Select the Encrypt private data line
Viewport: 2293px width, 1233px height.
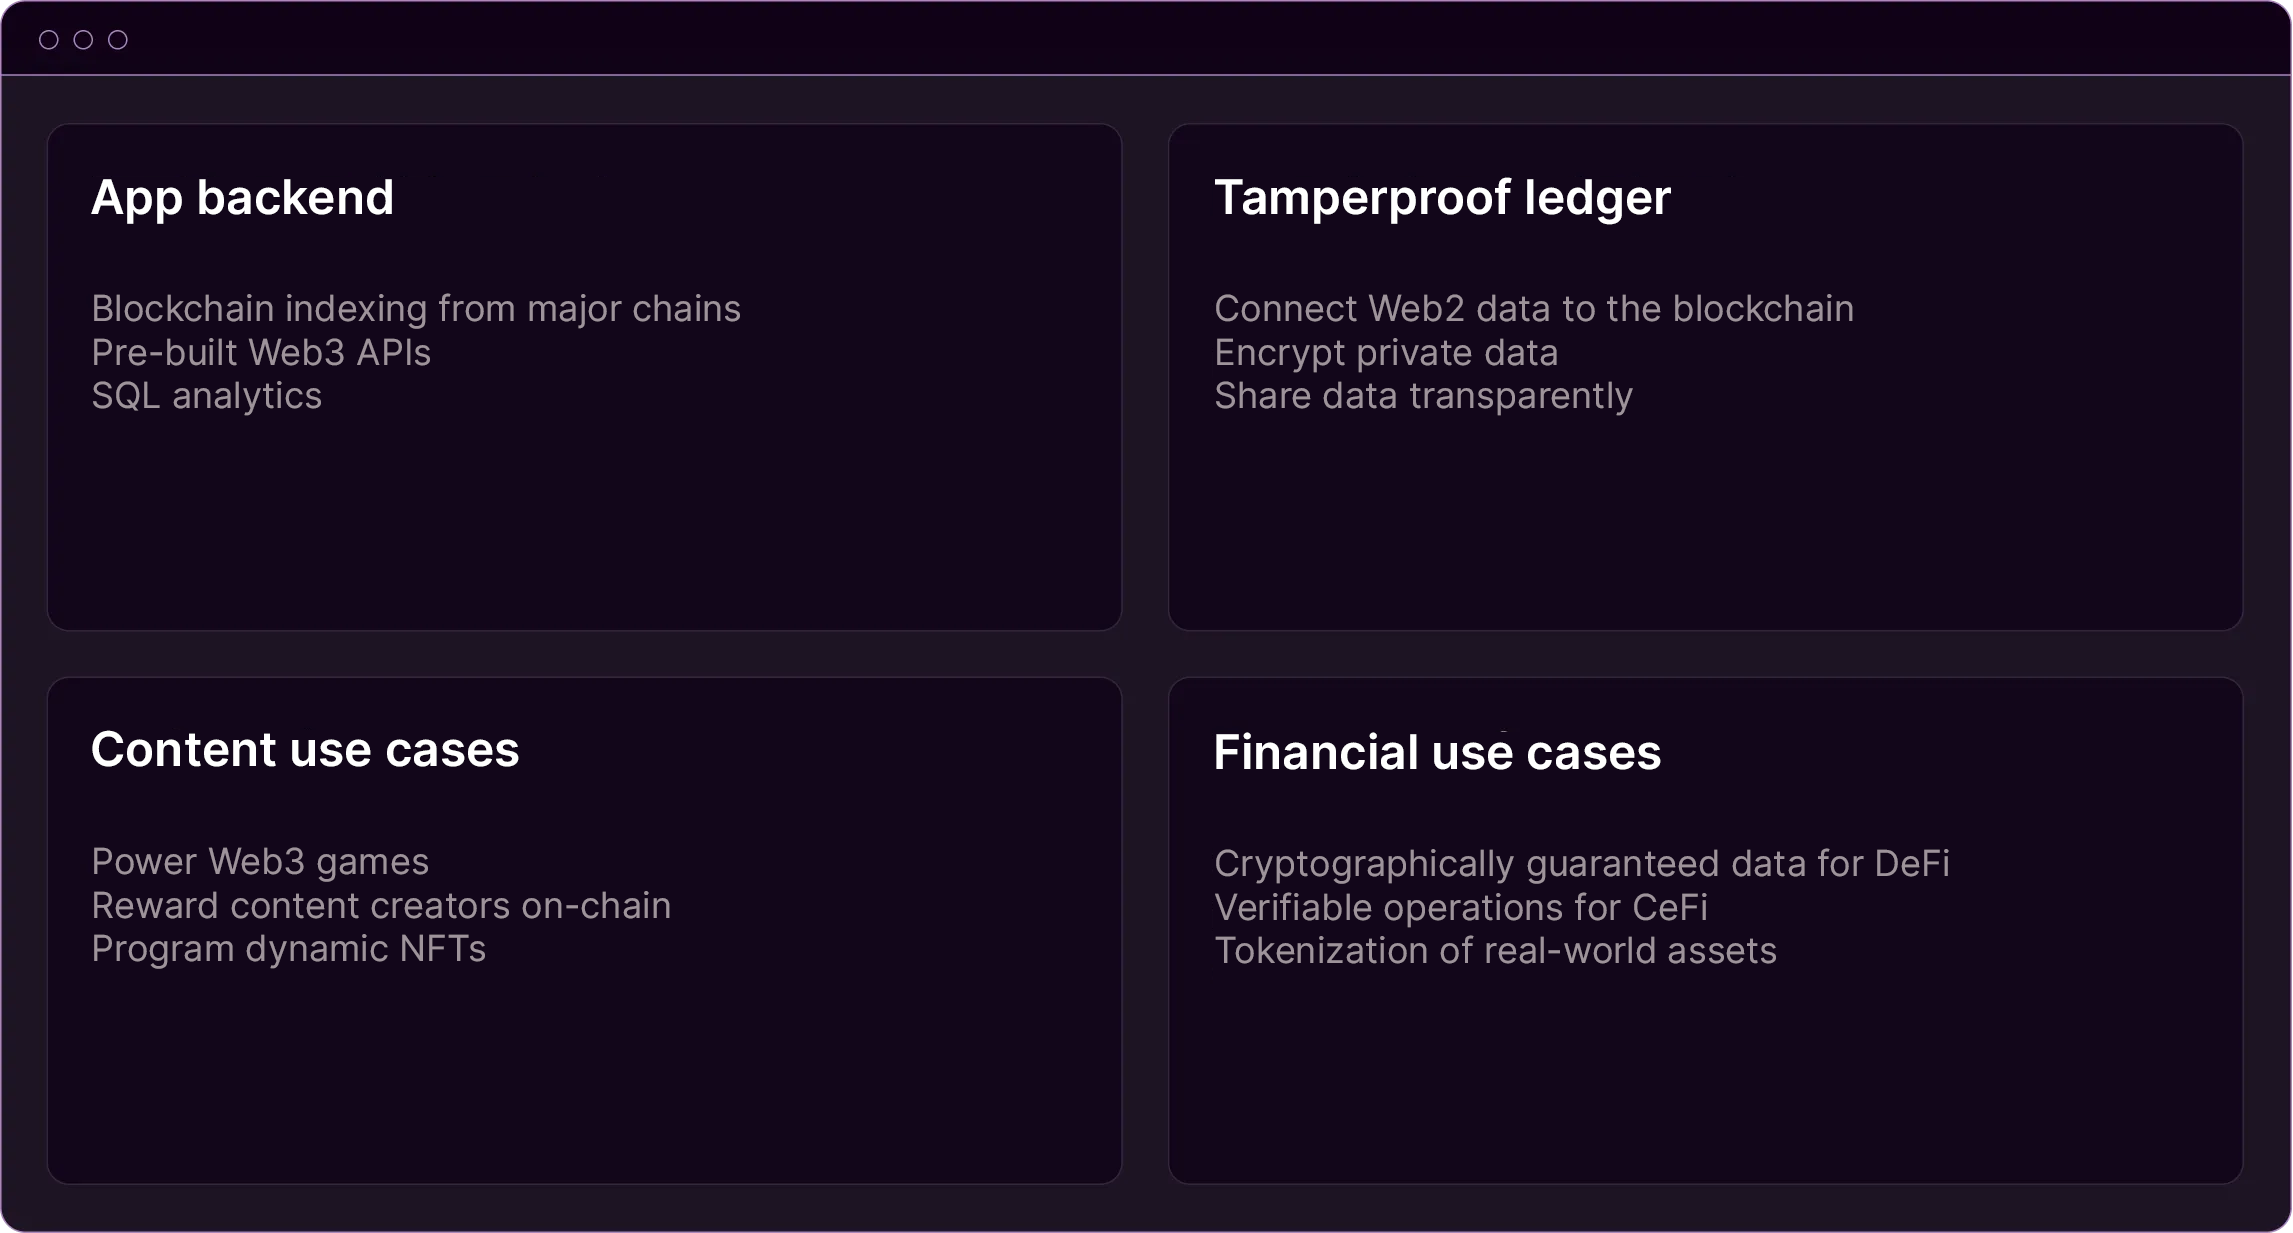pyautogui.click(x=1386, y=353)
